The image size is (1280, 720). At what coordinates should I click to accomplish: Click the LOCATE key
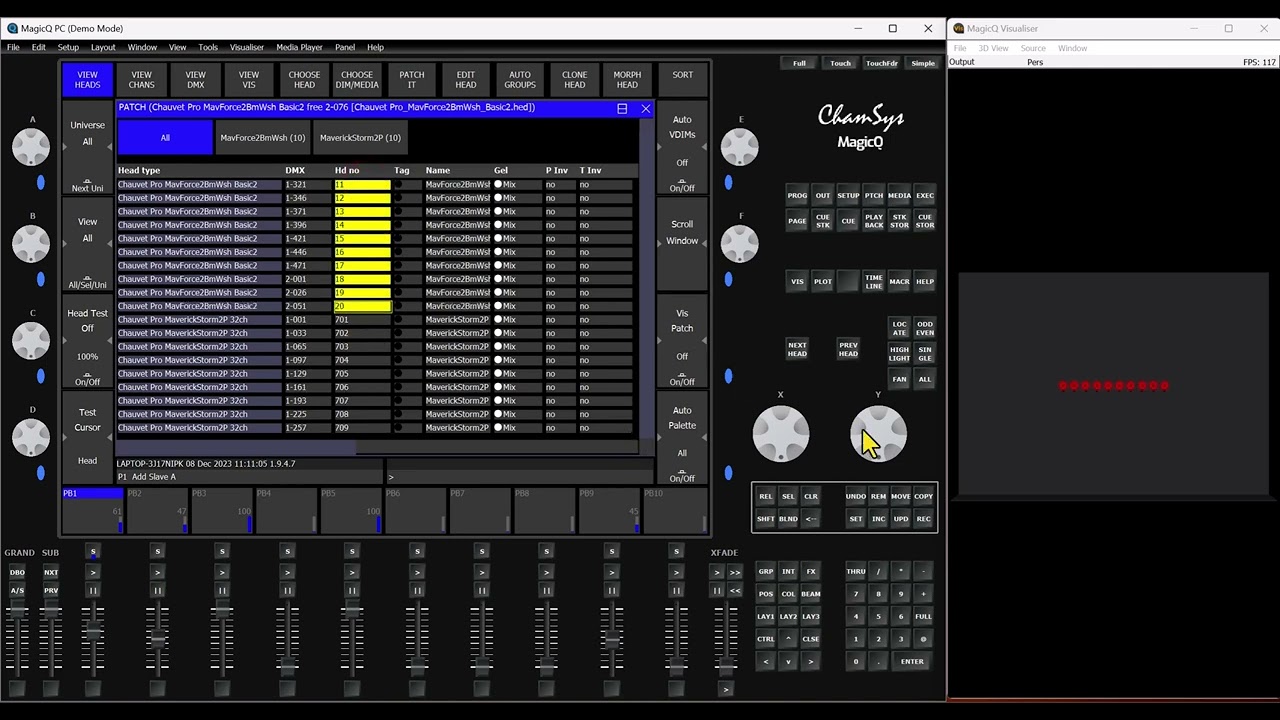tap(899, 328)
